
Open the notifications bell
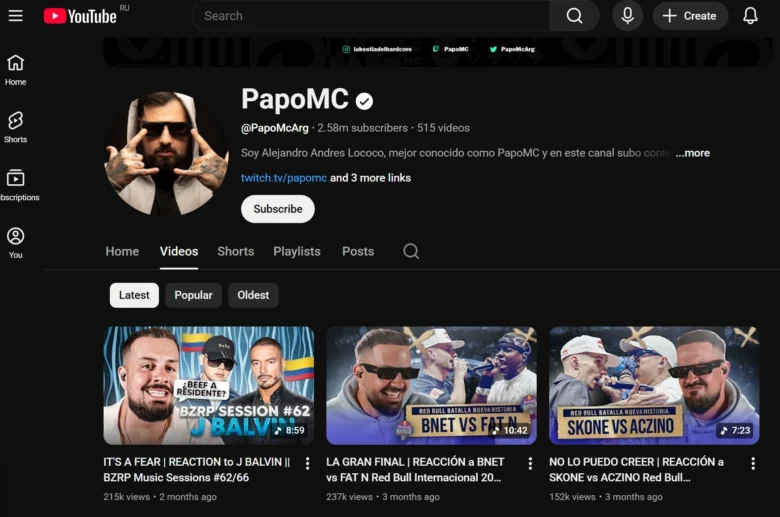[x=750, y=16]
